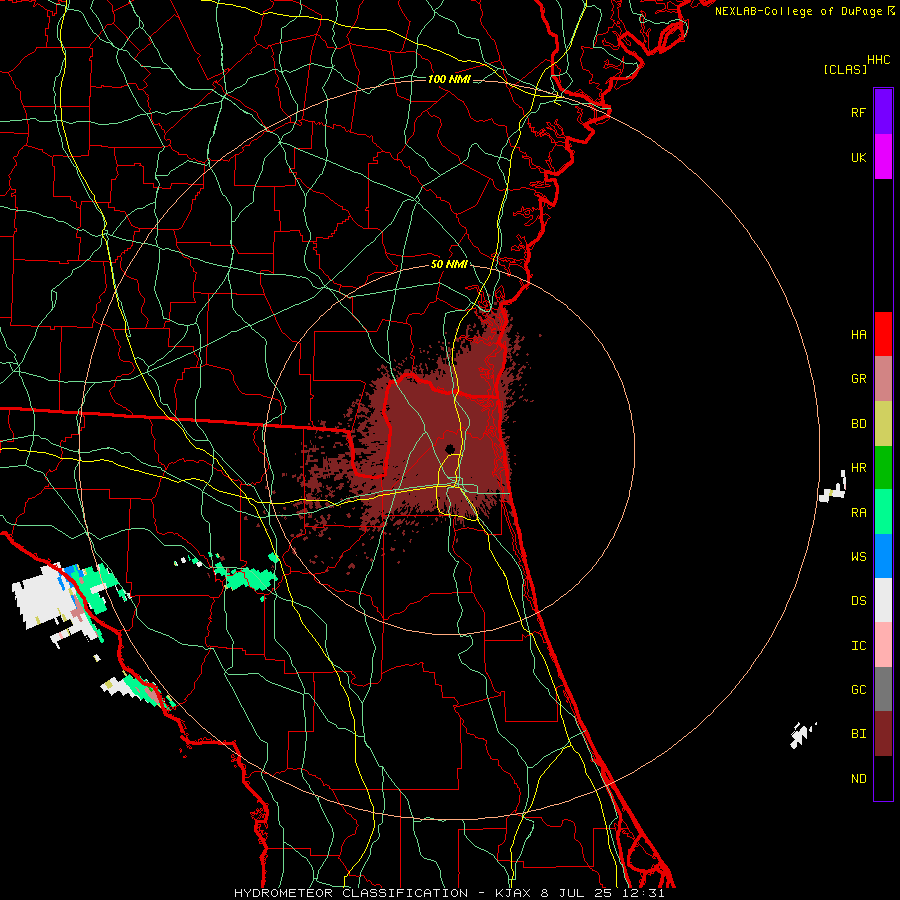Click the GR legend label
The width and height of the screenshot is (900, 900).
(859, 379)
